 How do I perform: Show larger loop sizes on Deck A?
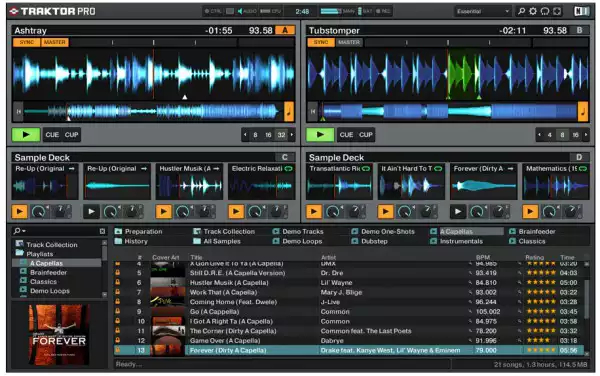[x=292, y=135]
